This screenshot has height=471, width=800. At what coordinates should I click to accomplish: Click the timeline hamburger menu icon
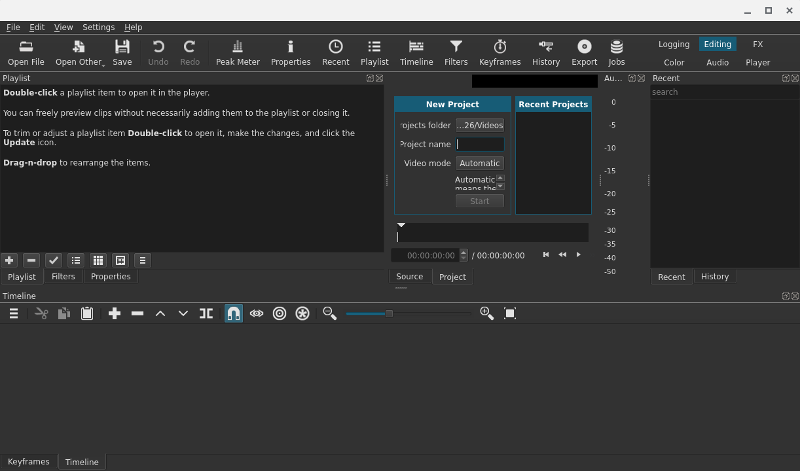[x=14, y=313]
